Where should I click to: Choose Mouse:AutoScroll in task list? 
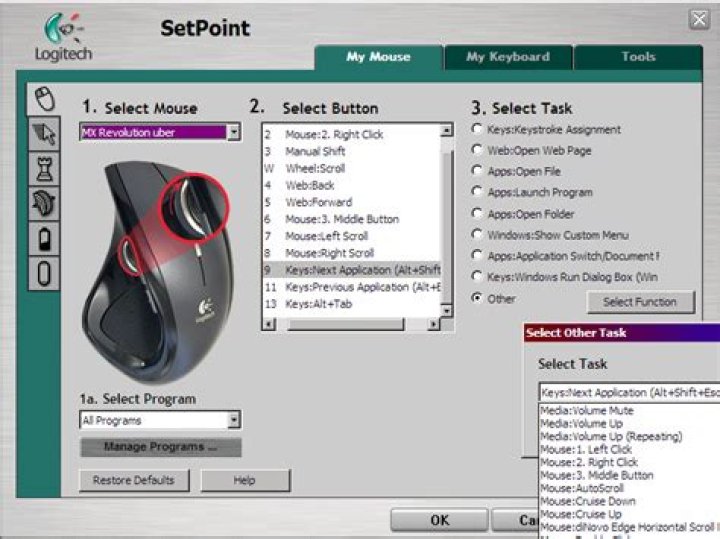click(x=630, y=488)
